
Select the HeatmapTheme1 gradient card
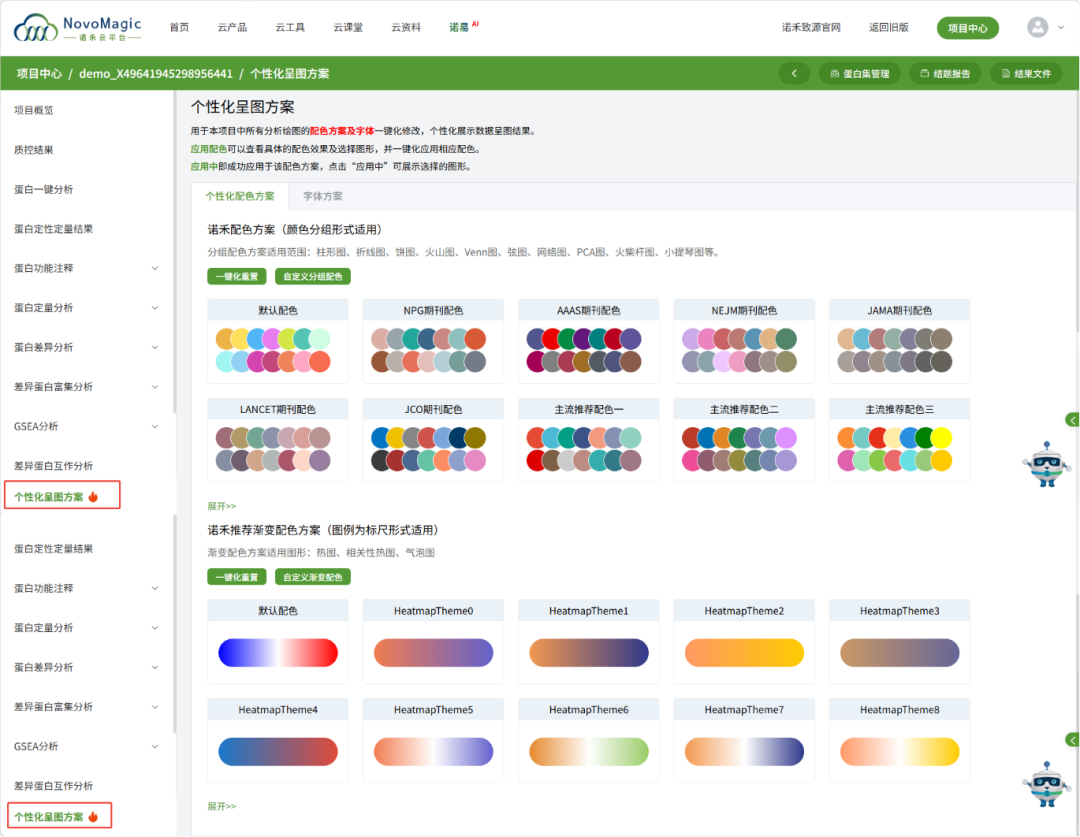coord(589,641)
